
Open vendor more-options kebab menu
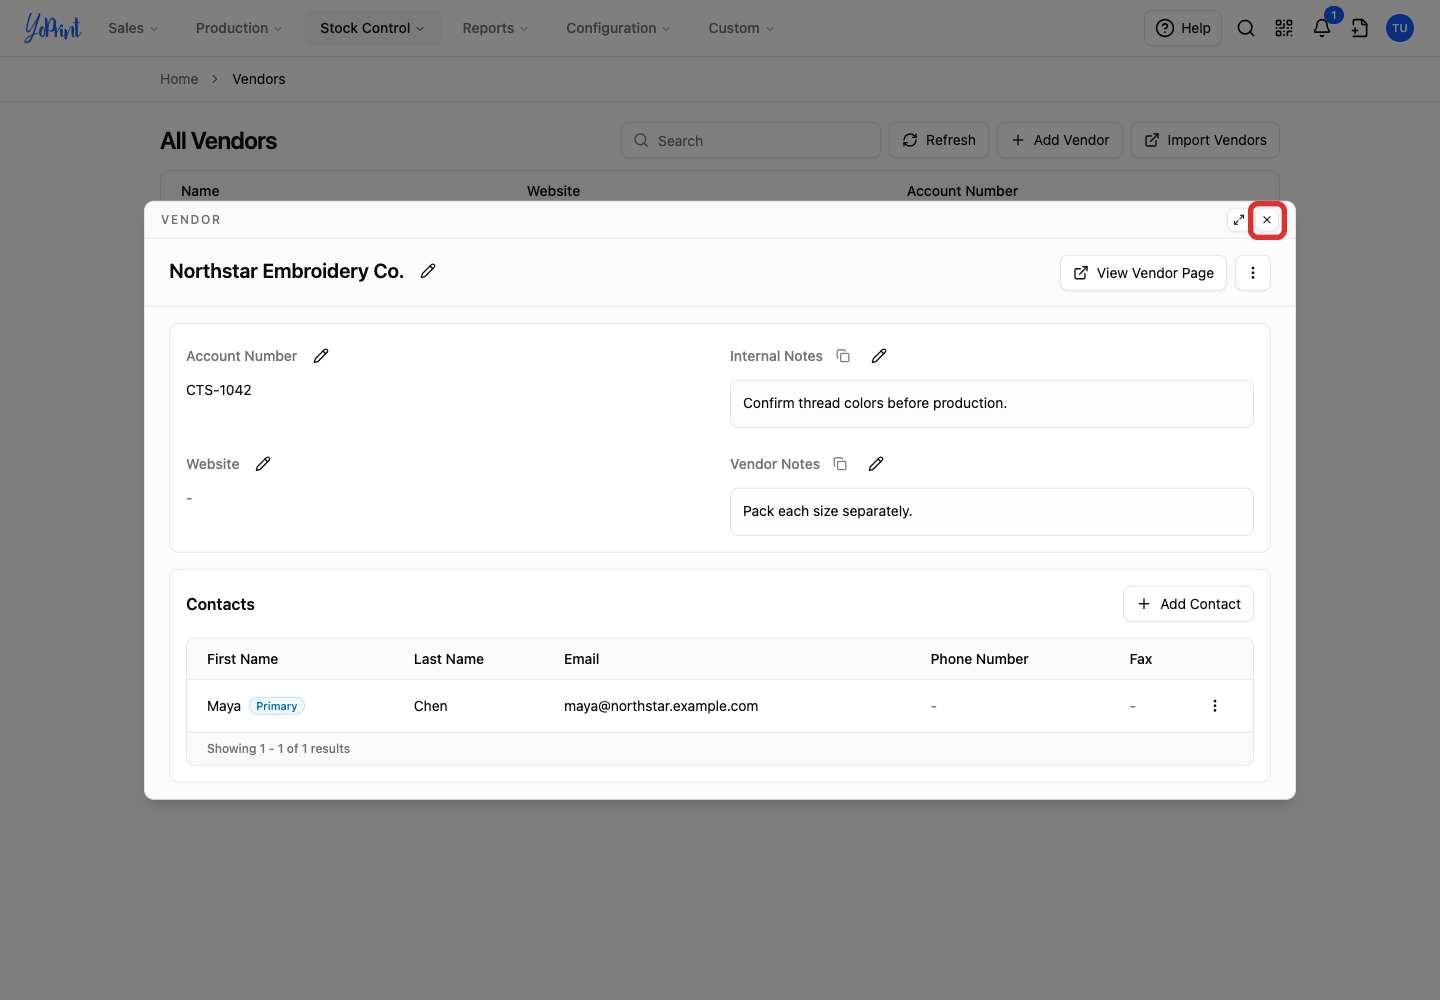[x=1253, y=273]
